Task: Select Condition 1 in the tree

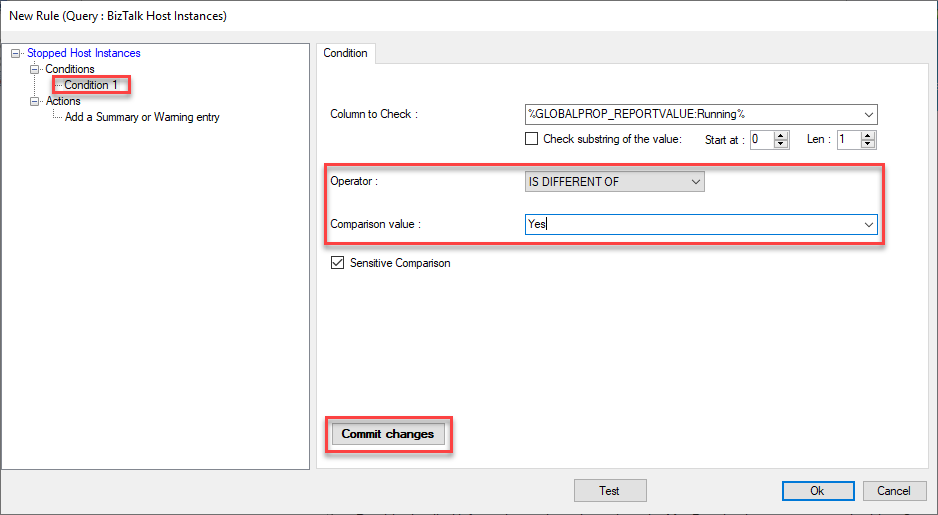Action: (x=91, y=85)
